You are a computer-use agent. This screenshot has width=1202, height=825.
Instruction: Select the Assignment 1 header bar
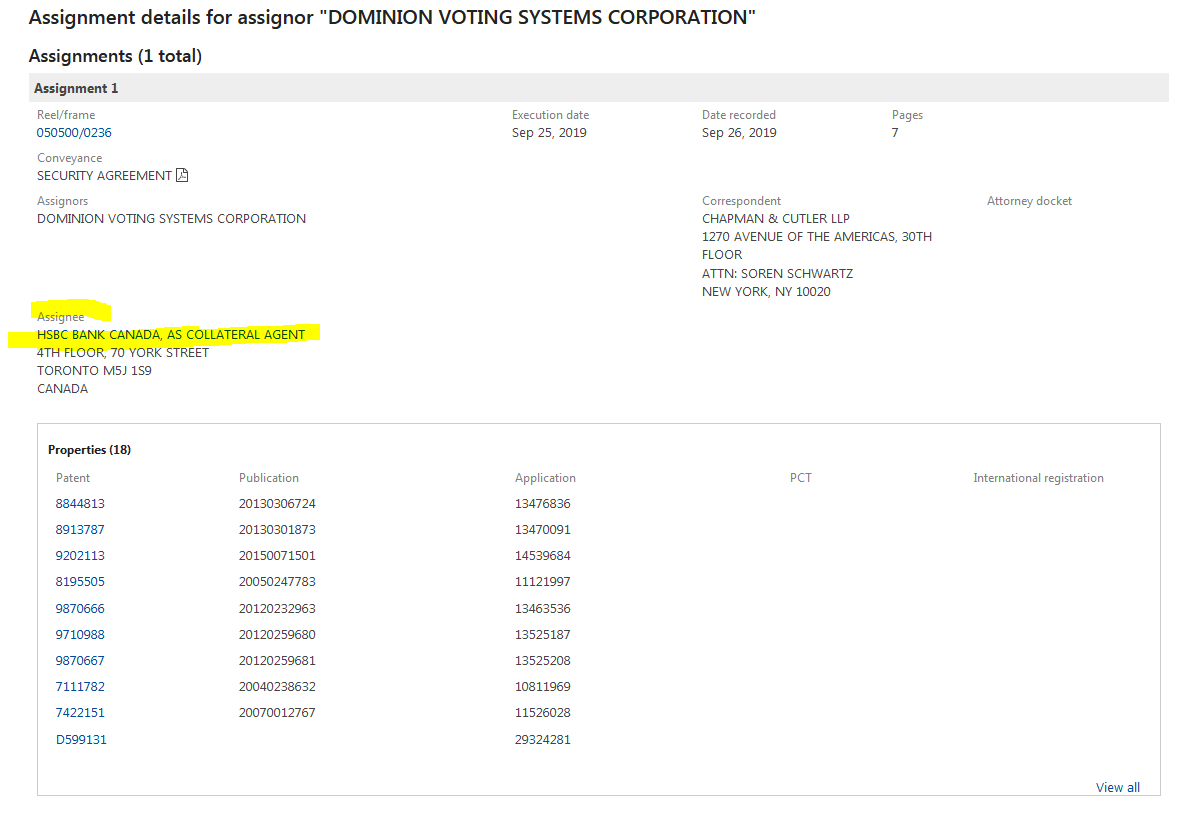point(598,88)
